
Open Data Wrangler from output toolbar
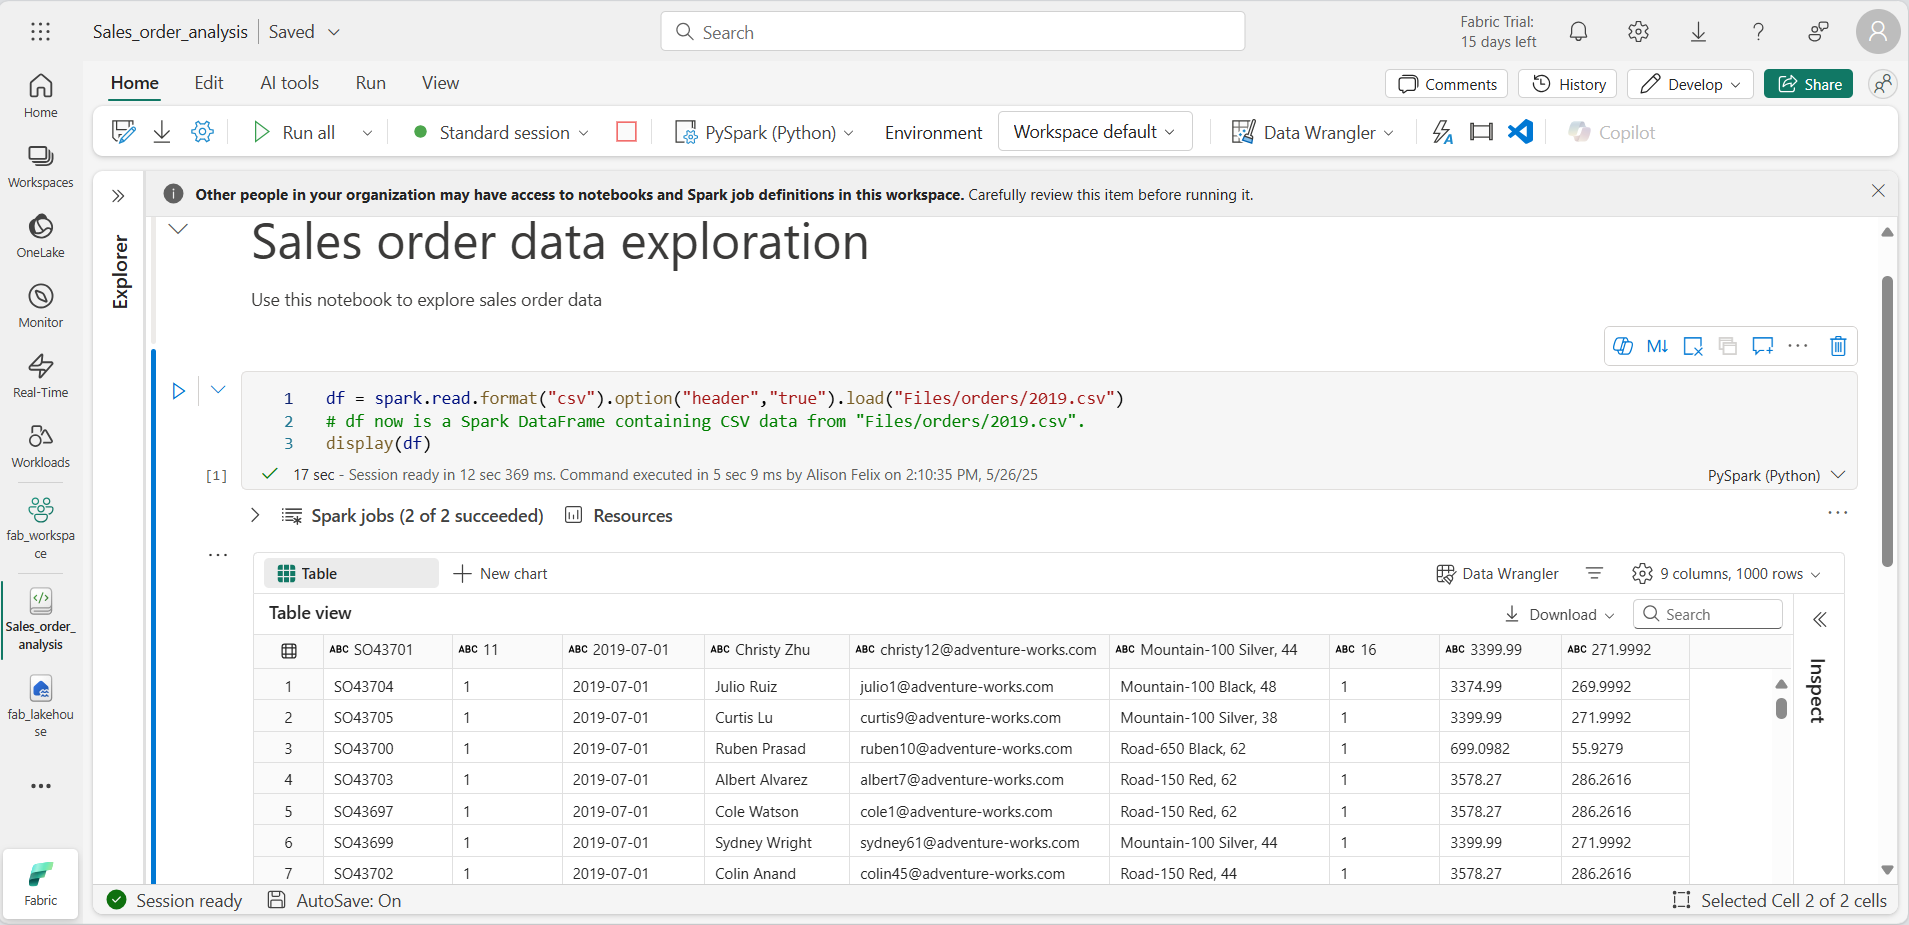pos(1497,574)
